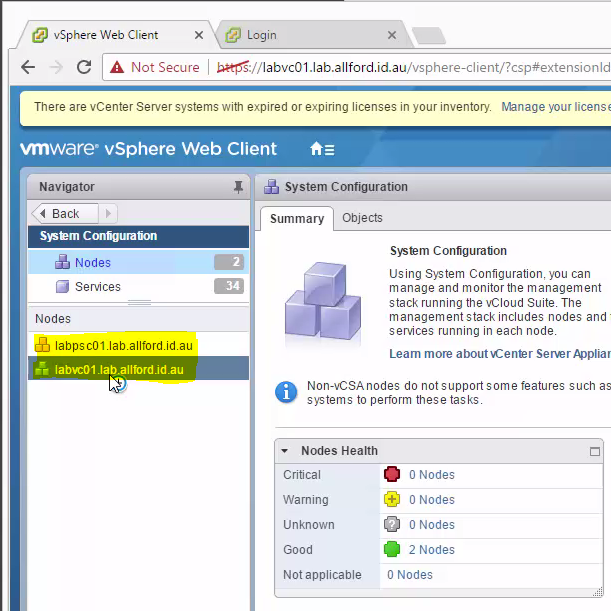Open a new browser tab

coord(429,35)
